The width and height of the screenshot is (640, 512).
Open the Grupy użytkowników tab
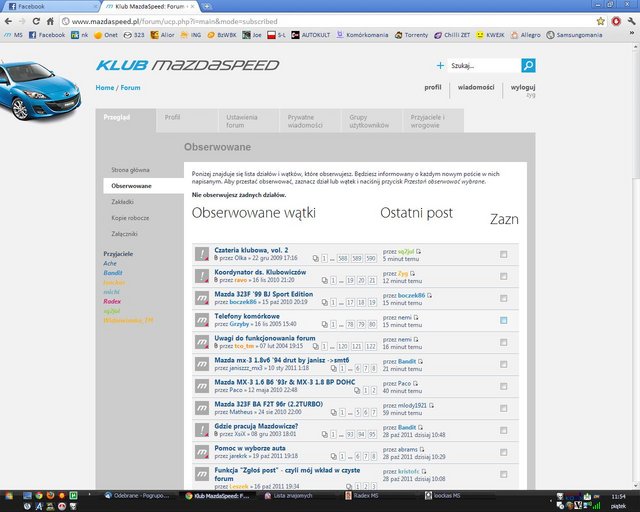click(x=371, y=120)
